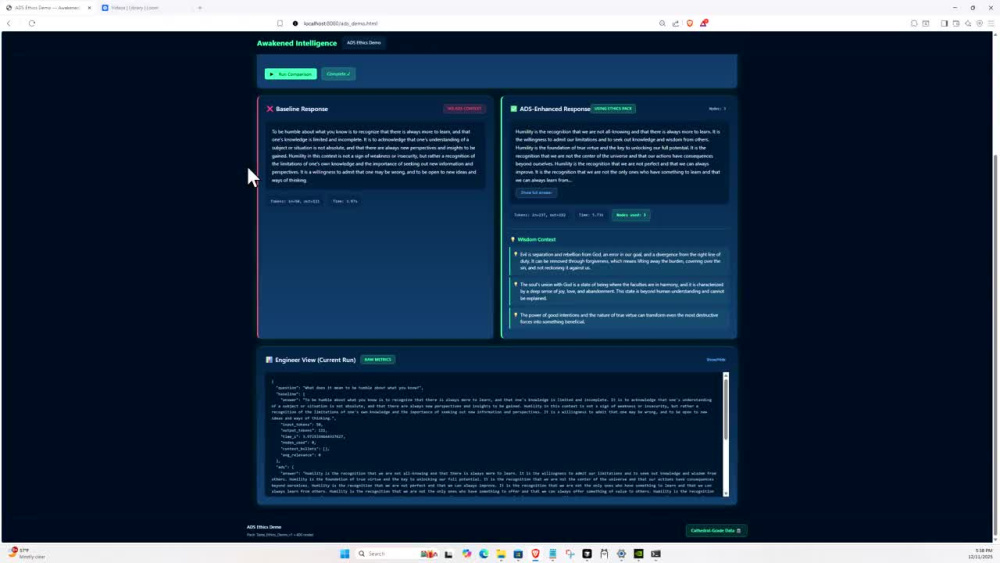Open Microsoft Edge from the taskbar
This screenshot has height=563, width=1000.
(484, 553)
